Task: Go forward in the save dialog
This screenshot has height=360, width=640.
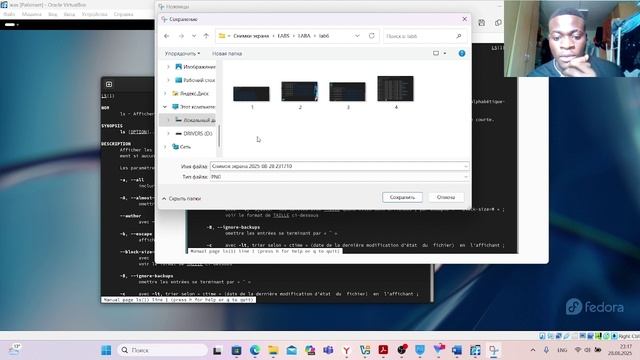Action: (181, 36)
